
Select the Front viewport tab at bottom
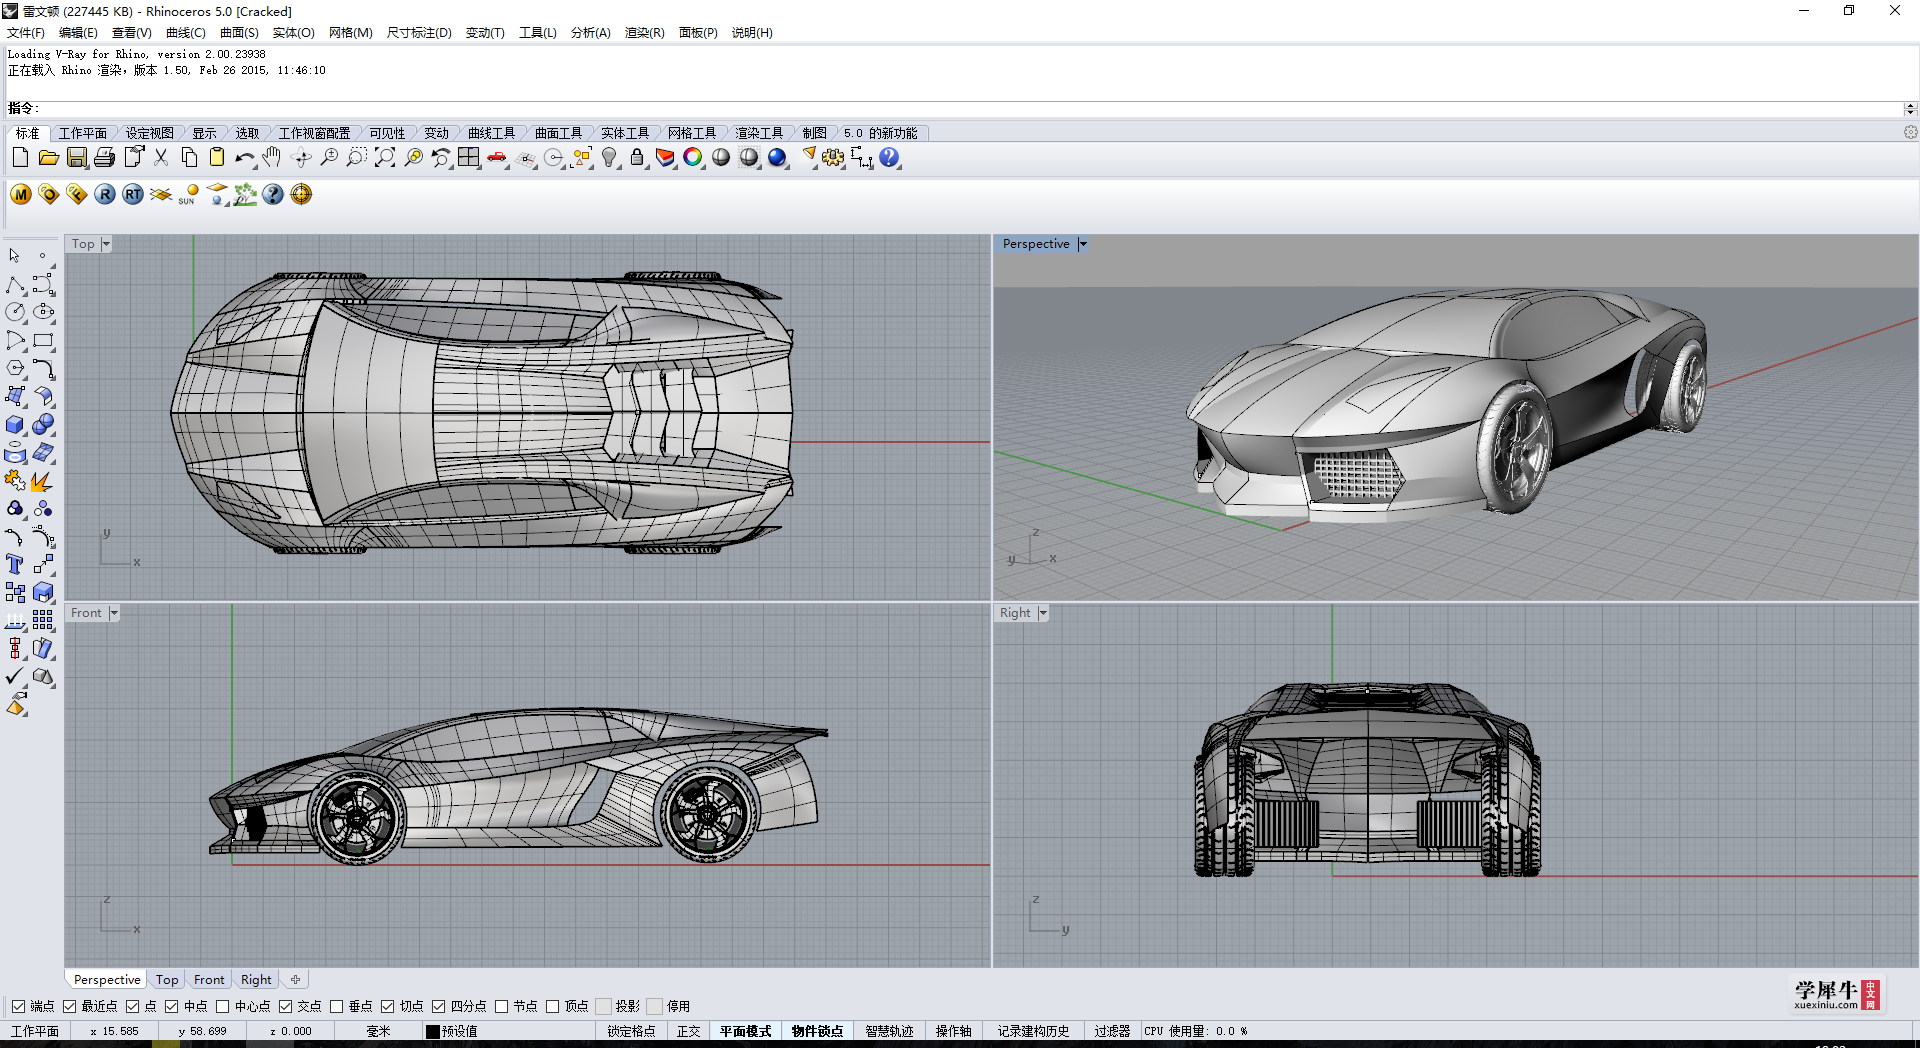pos(209,980)
